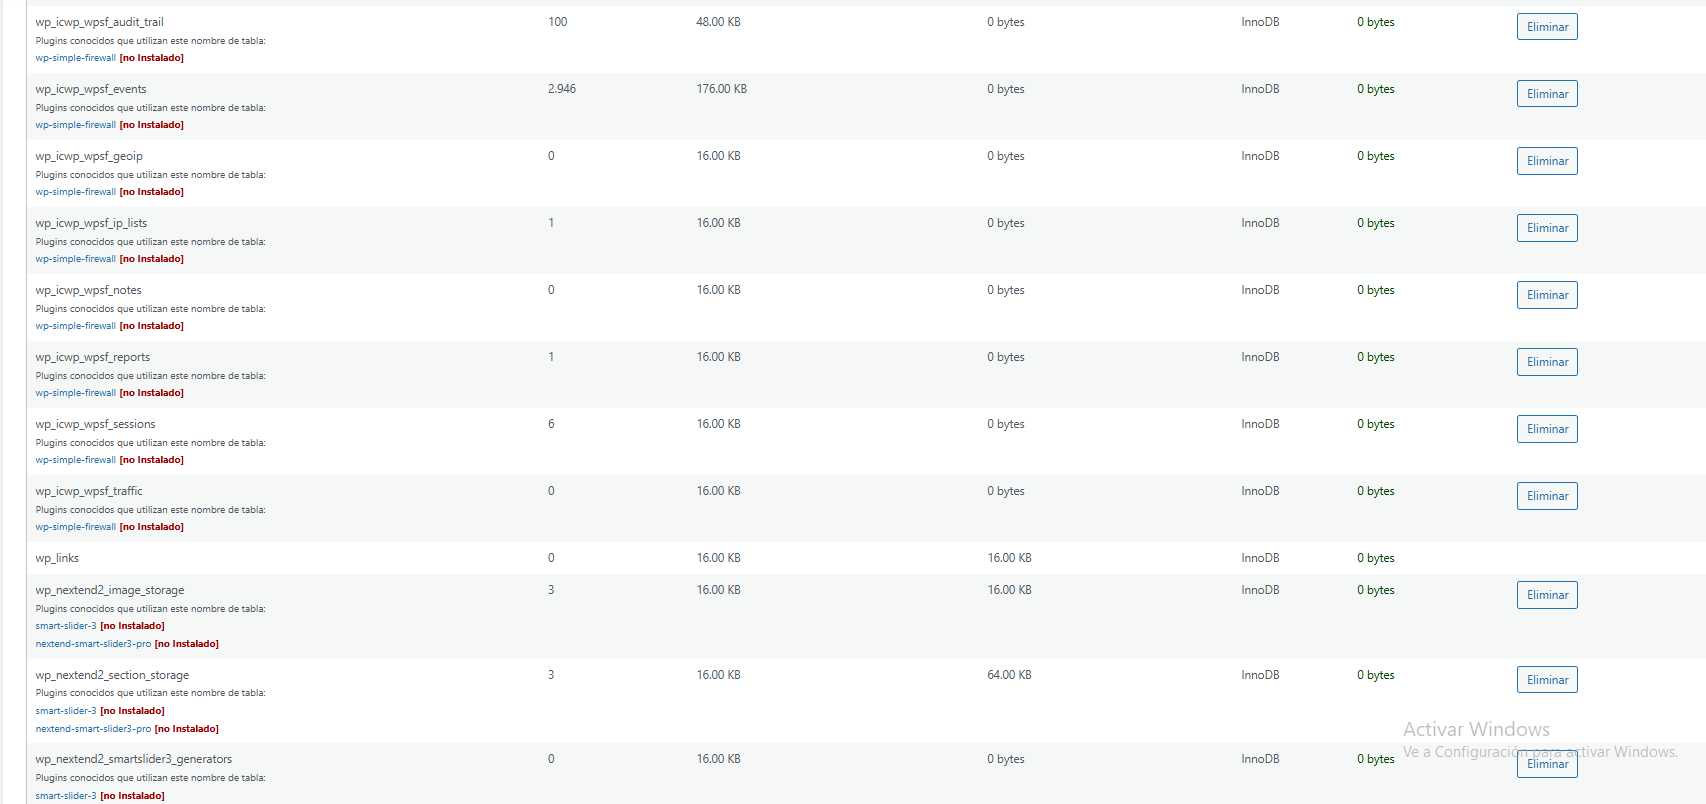1706x804 pixels.
Task: Open smart-slider-3 link under section_storage table
Action: tap(66, 711)
